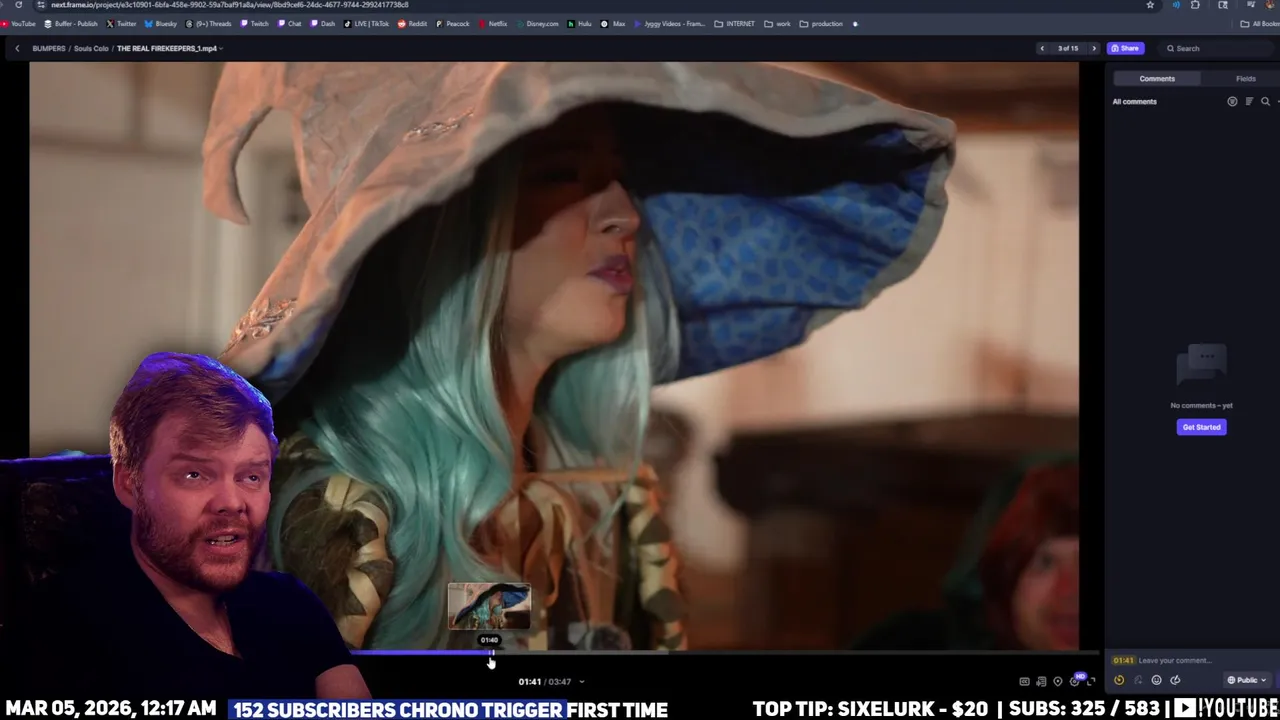Enter fullscreen in the player
The width and height of the screenshot is (1280, 720).
pos(1091,681)
